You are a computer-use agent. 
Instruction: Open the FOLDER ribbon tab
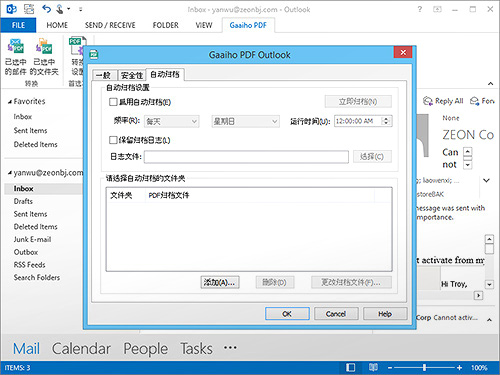click(165, 25)
